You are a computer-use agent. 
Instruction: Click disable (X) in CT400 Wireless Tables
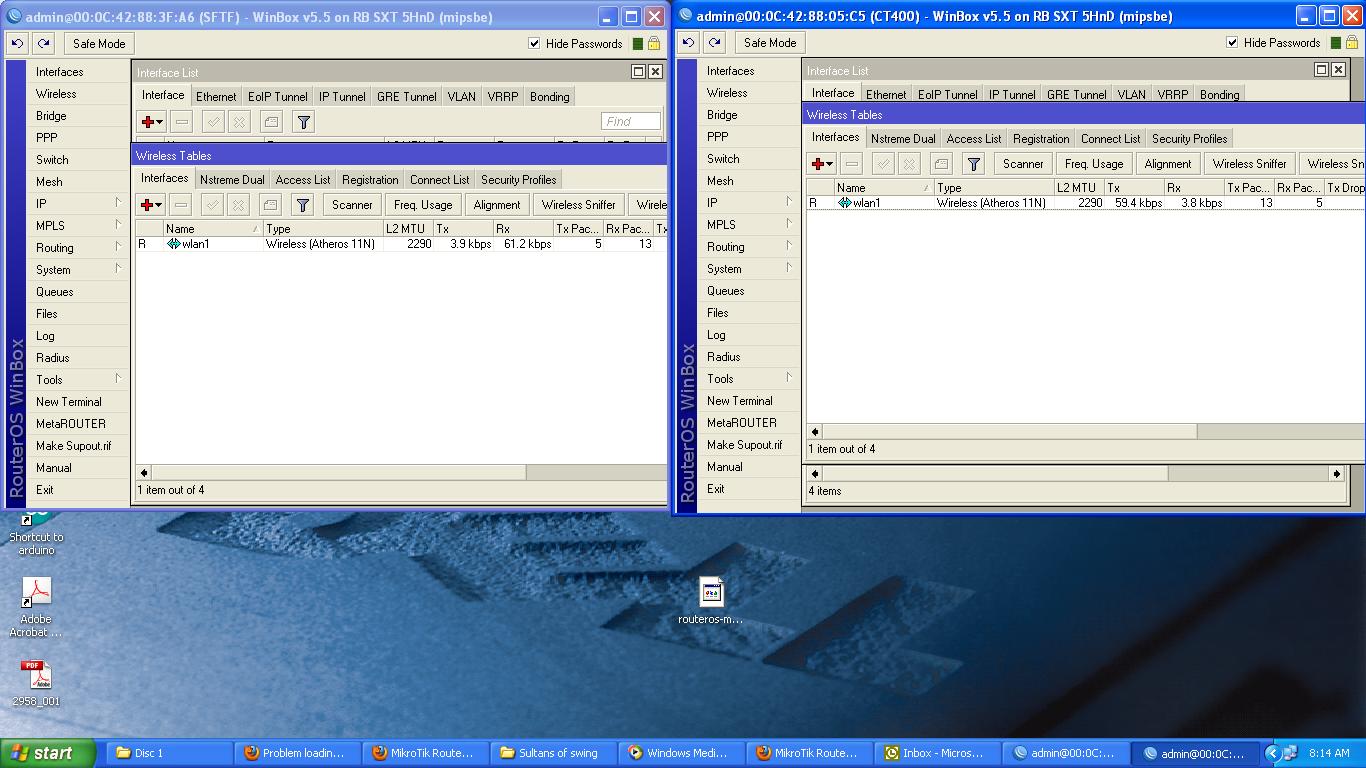click(909, 164)
